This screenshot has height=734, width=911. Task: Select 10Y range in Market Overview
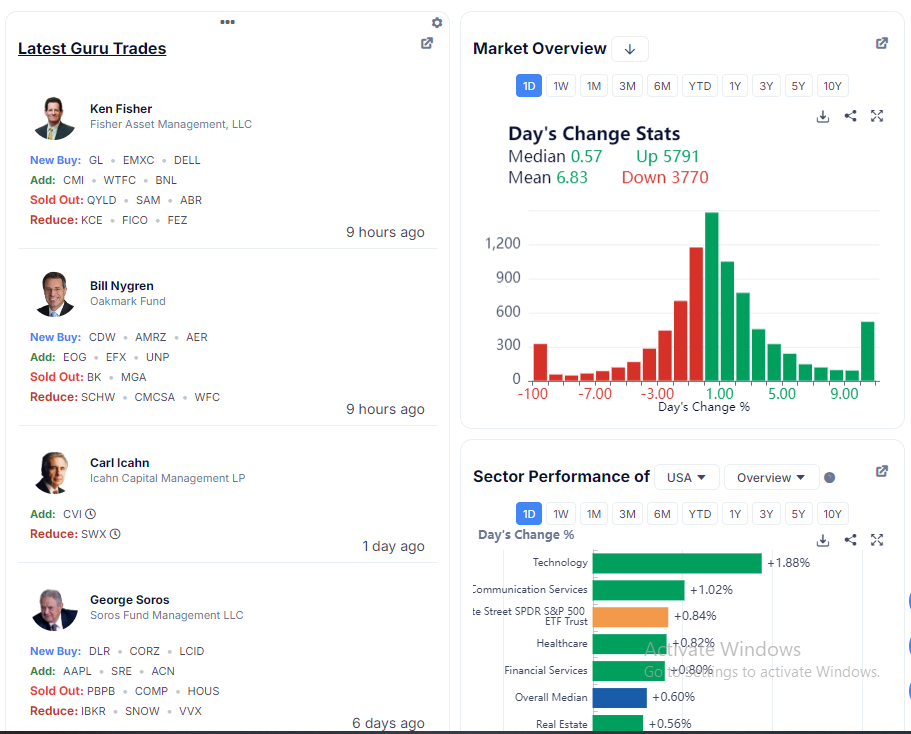point(833,86)
